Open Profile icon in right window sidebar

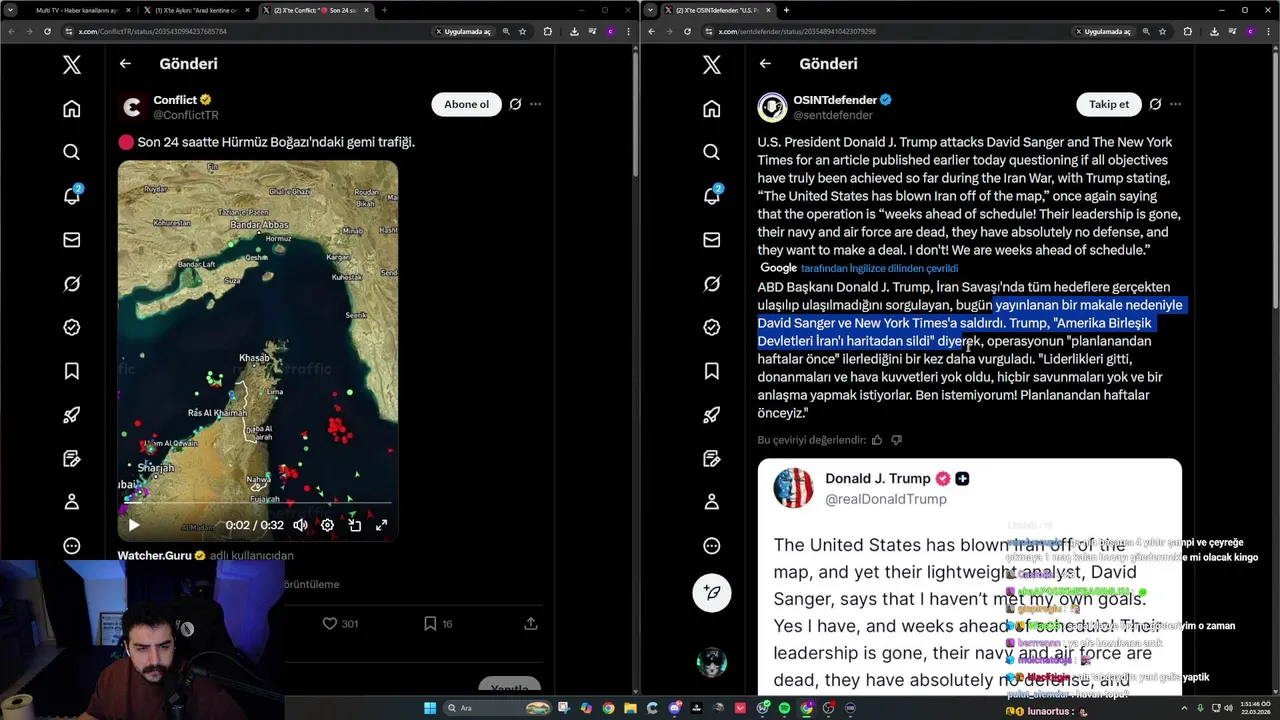pos(711,502)
